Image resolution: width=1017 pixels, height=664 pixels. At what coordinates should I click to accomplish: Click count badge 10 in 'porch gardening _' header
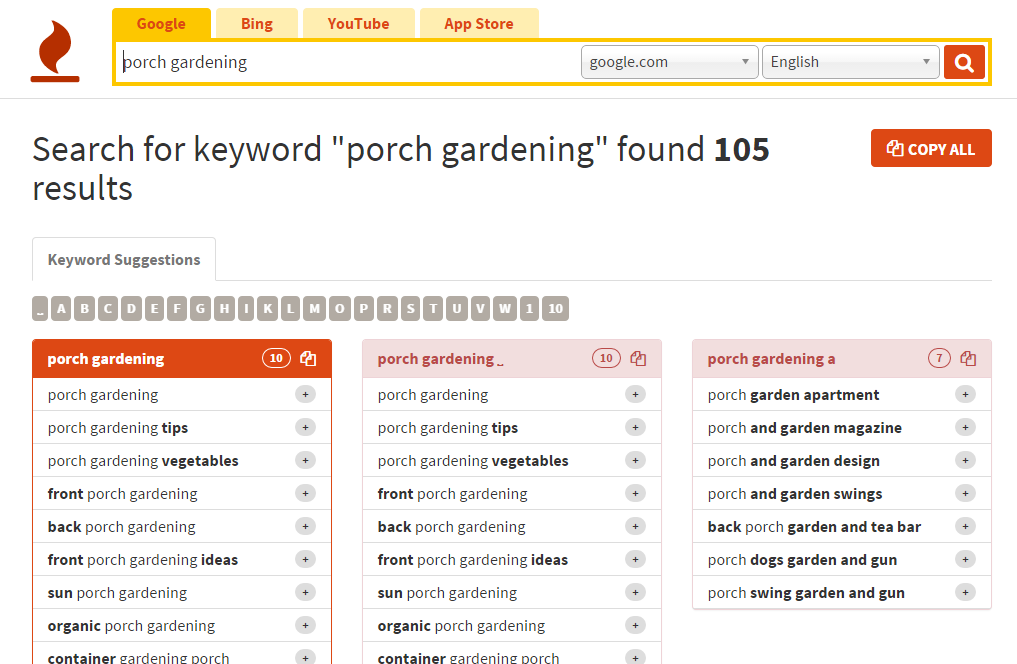click(606, 358)
